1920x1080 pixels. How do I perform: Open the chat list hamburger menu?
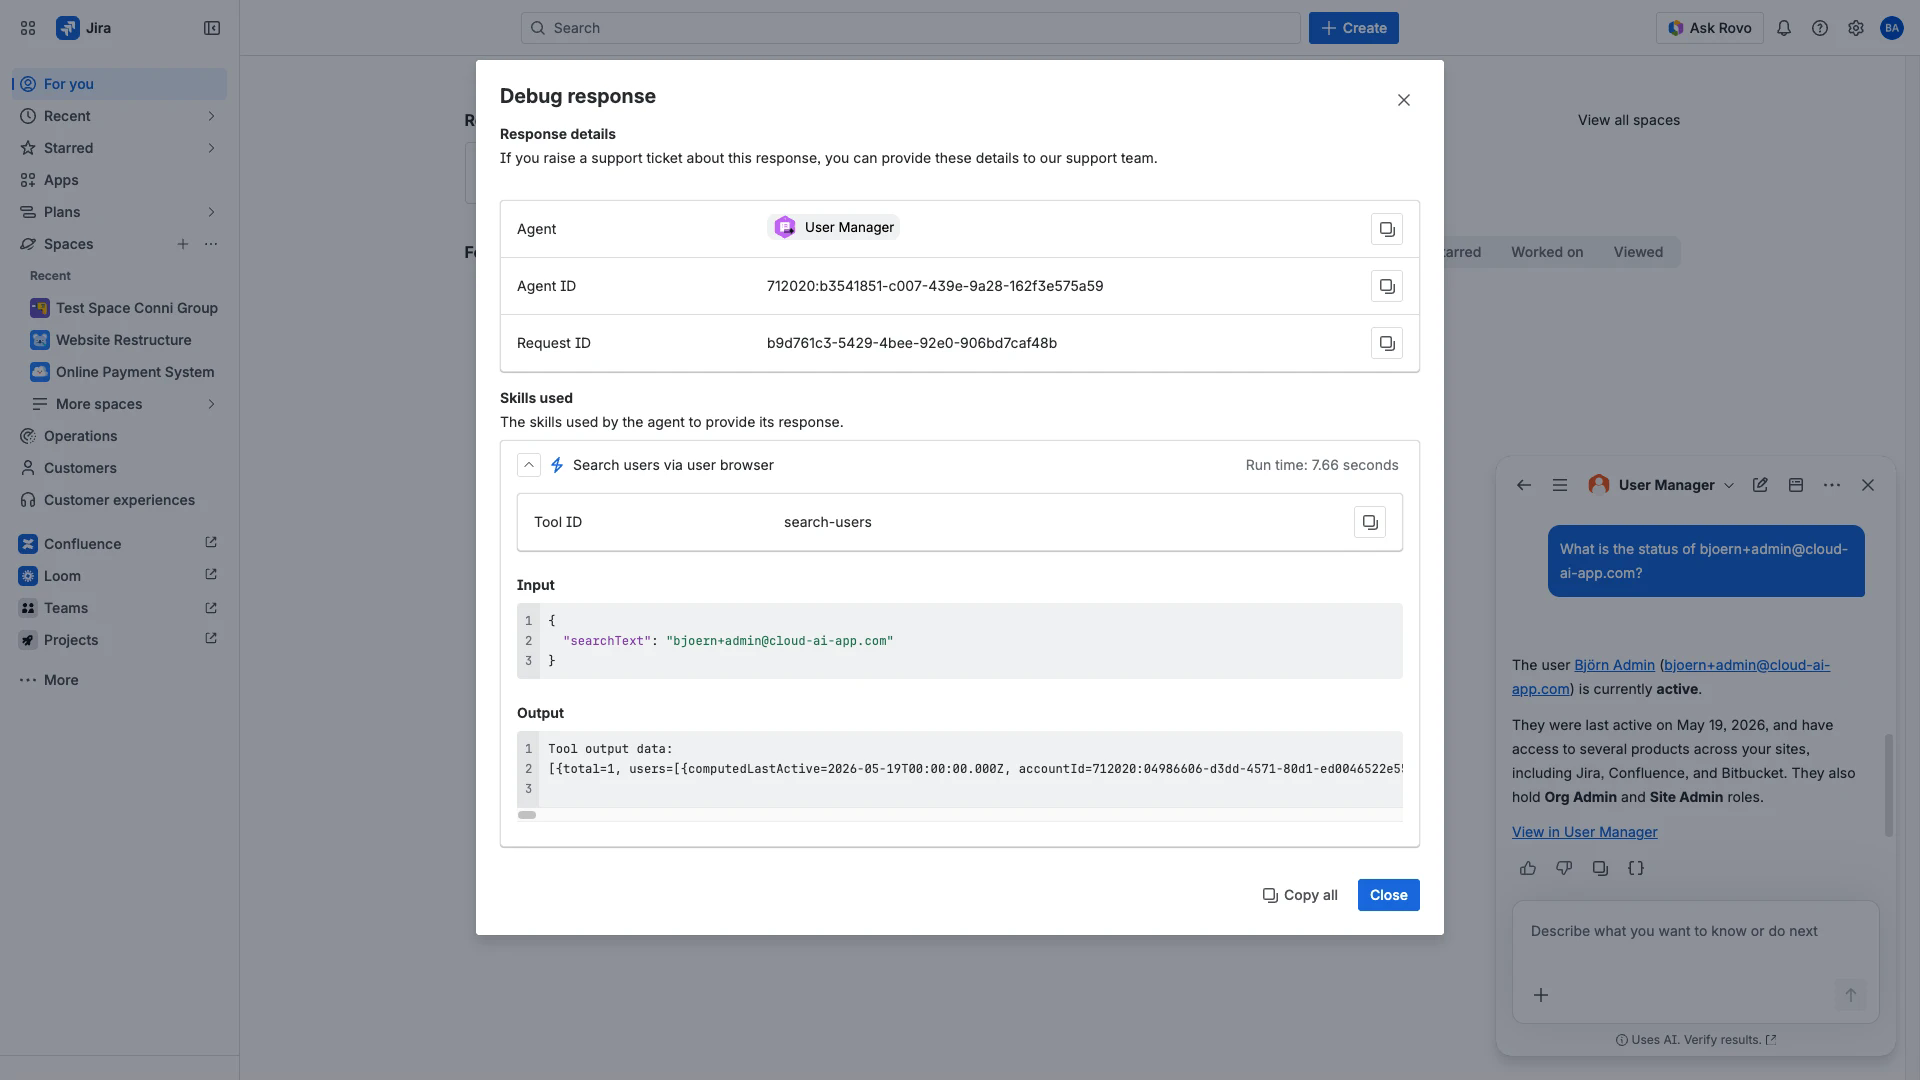pyautogui.click(x=1560, y=485)
